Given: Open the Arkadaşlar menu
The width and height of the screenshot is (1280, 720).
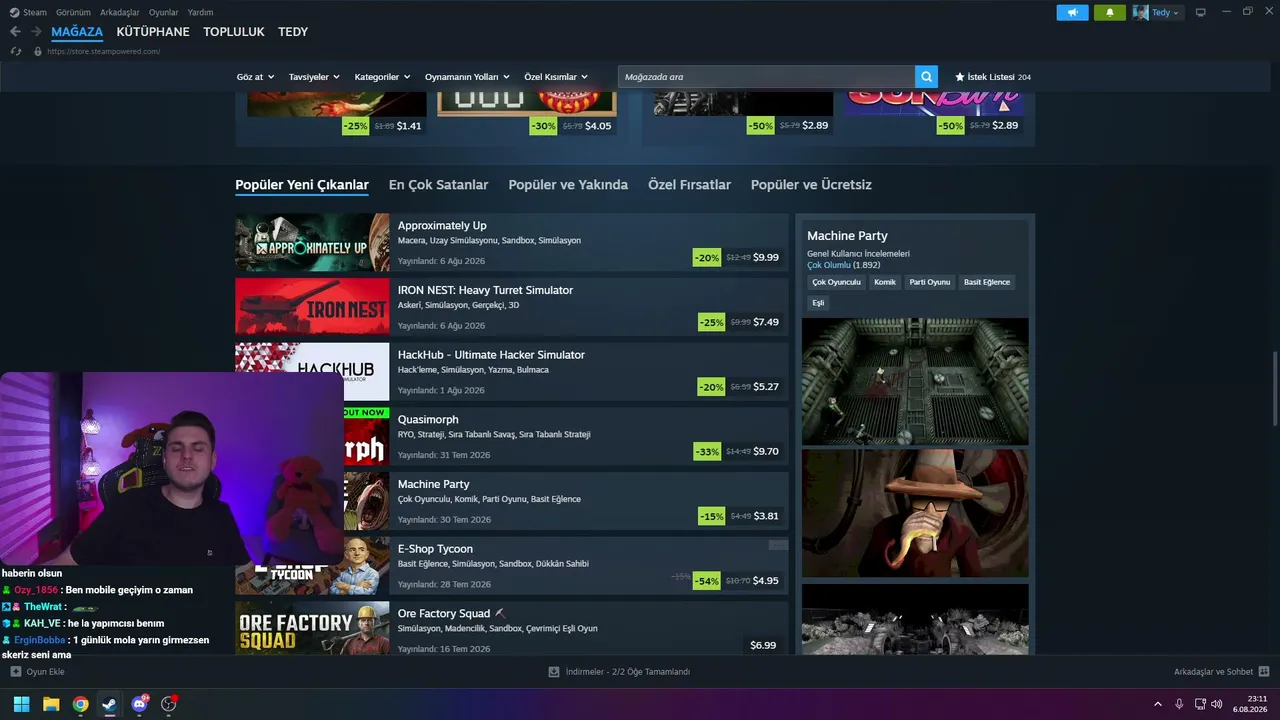Looking at the screenshot, I should click(x=120, y=12).
